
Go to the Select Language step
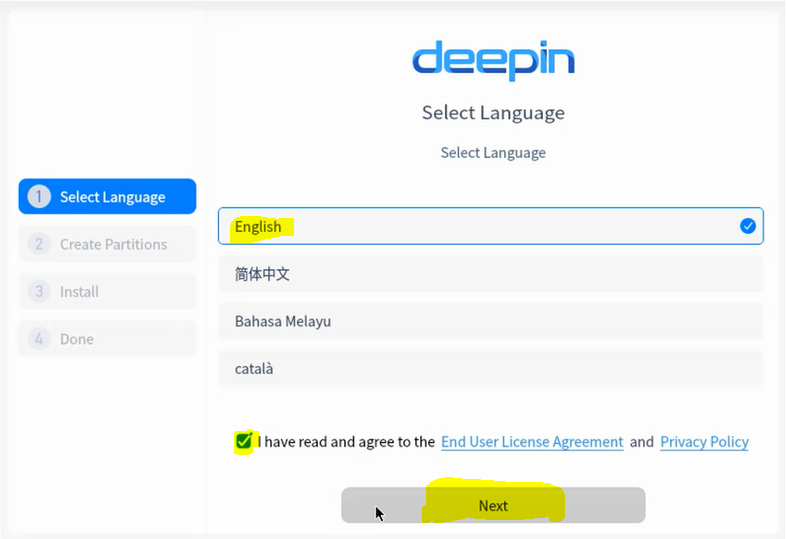(x=107, y=197)
